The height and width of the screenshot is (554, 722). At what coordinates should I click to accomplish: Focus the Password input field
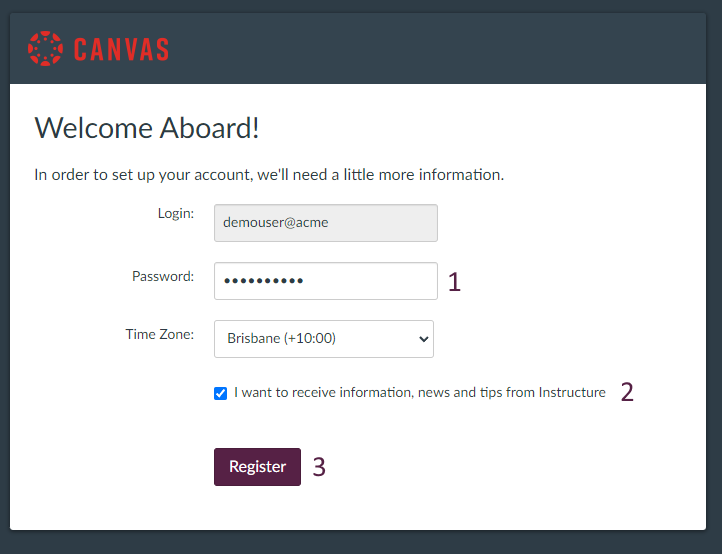tap(325, 281)
